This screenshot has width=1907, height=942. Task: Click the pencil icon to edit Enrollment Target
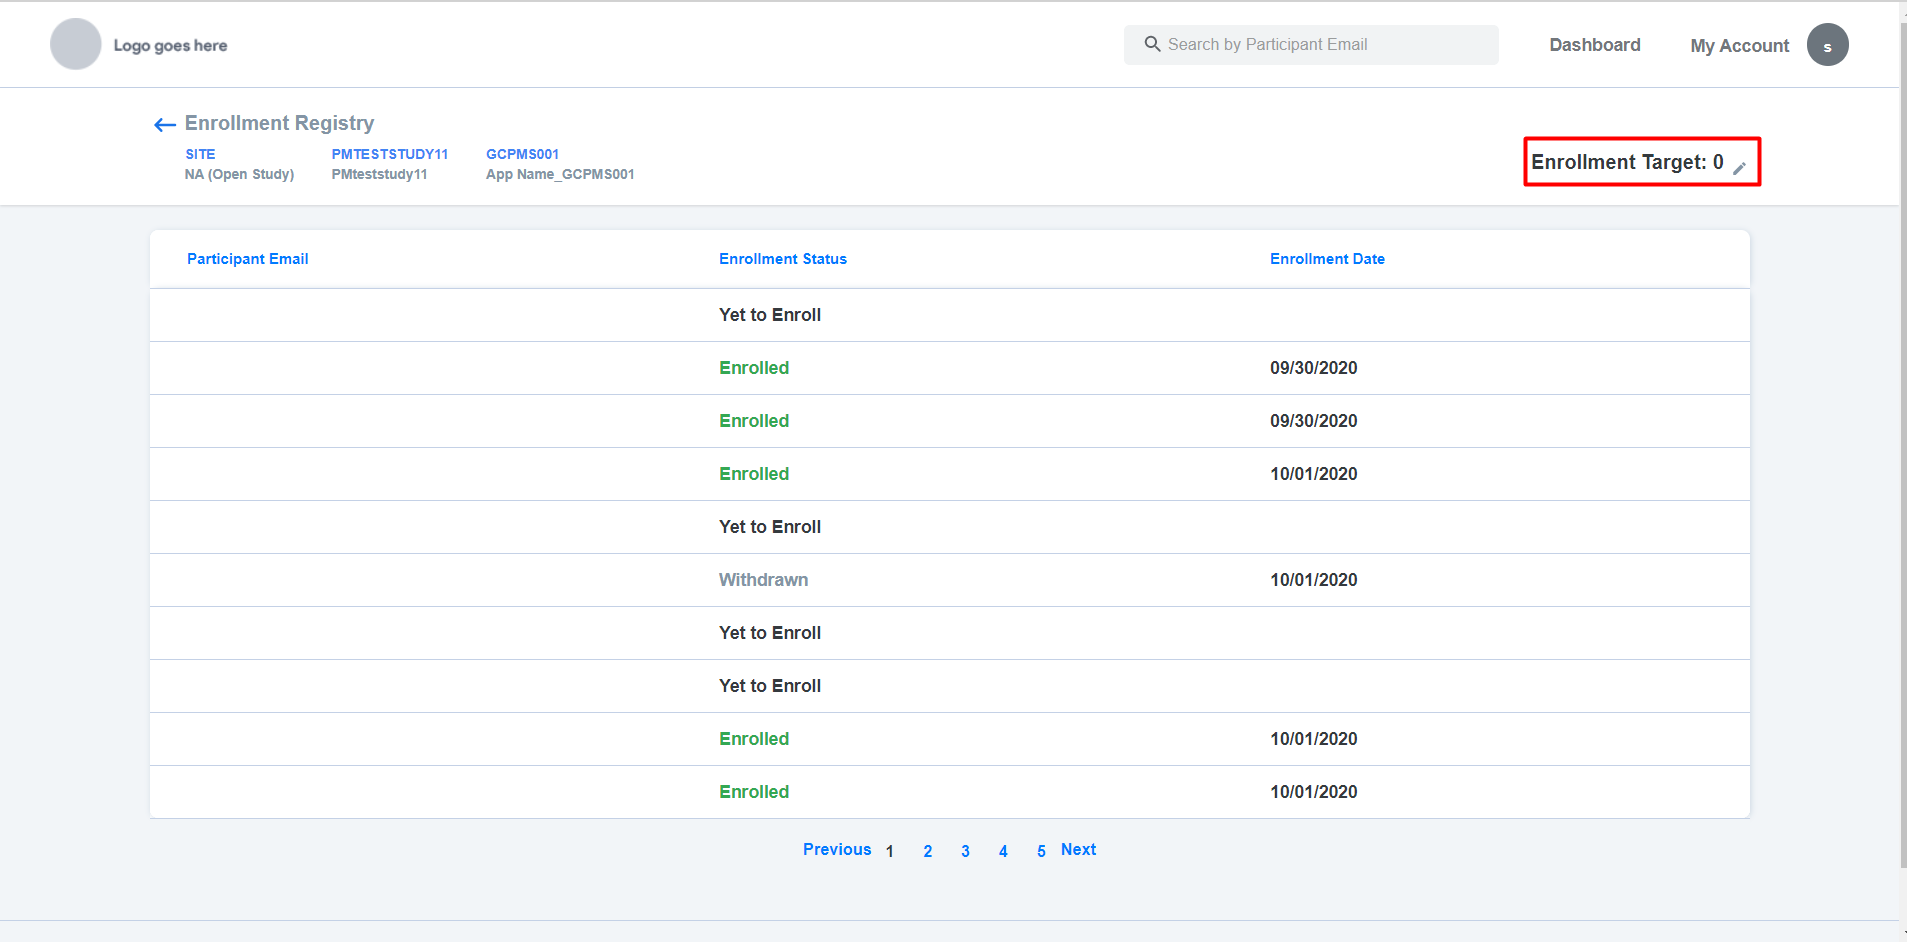[1739, 167]
